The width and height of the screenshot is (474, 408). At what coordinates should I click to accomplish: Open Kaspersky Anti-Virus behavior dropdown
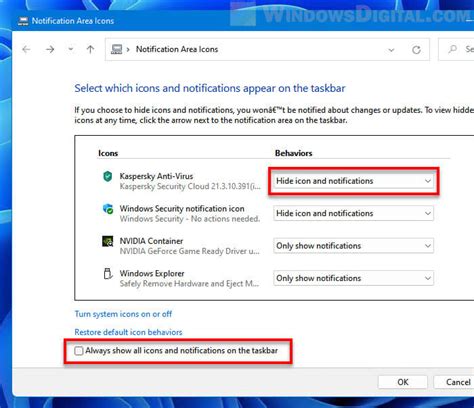(353, 181)
